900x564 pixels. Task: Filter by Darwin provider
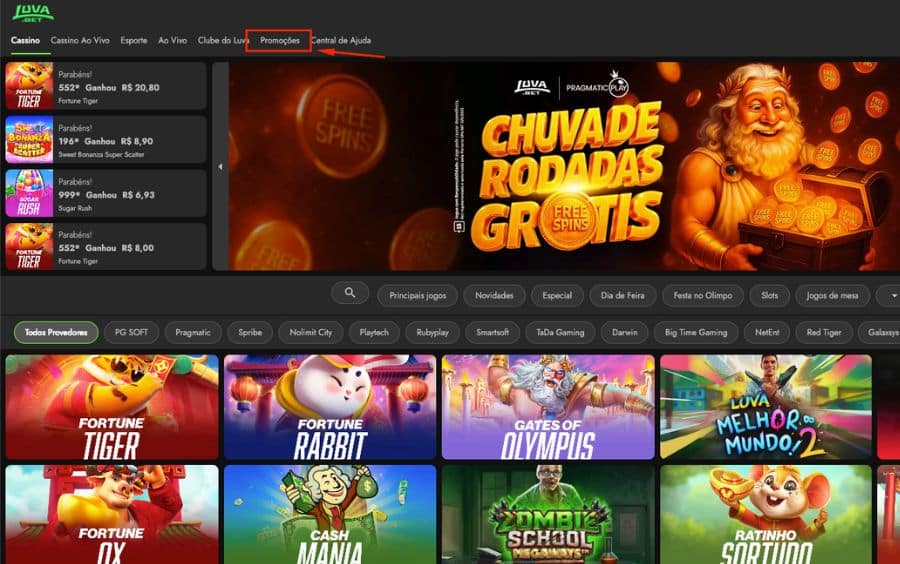624,332
